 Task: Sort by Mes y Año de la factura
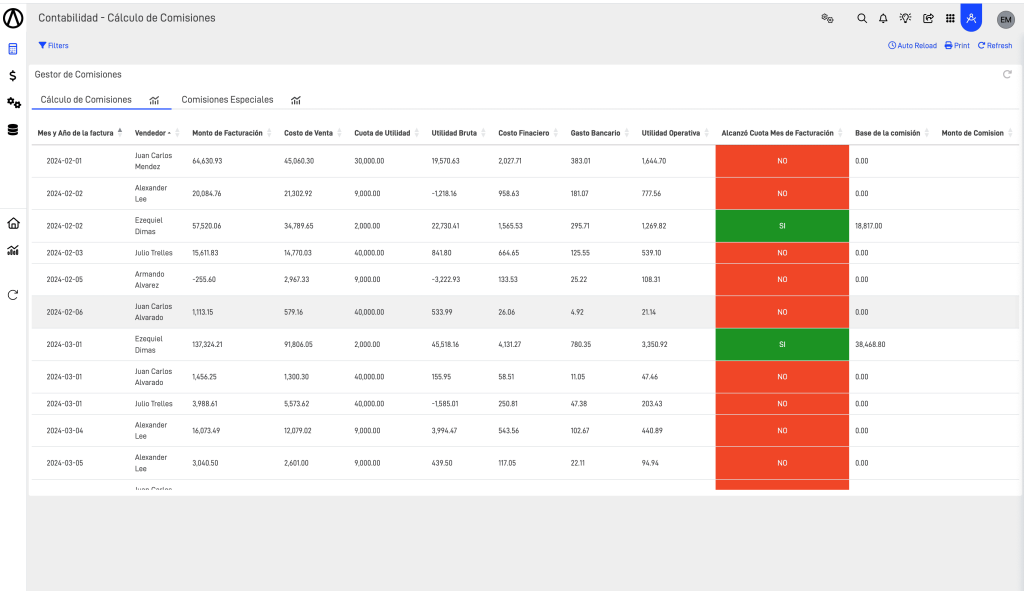click(x=76, y=133)
